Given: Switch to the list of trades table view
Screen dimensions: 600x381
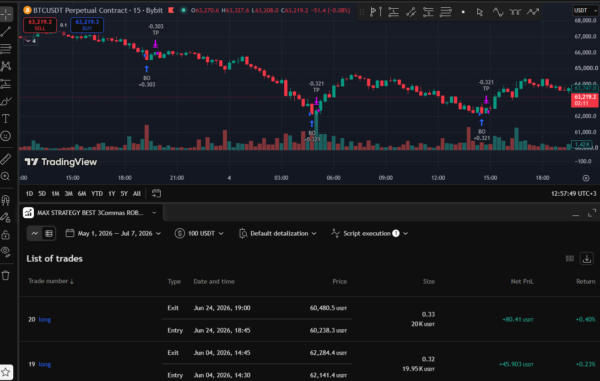Looking at the screenshot, I should tap(49, 233).
